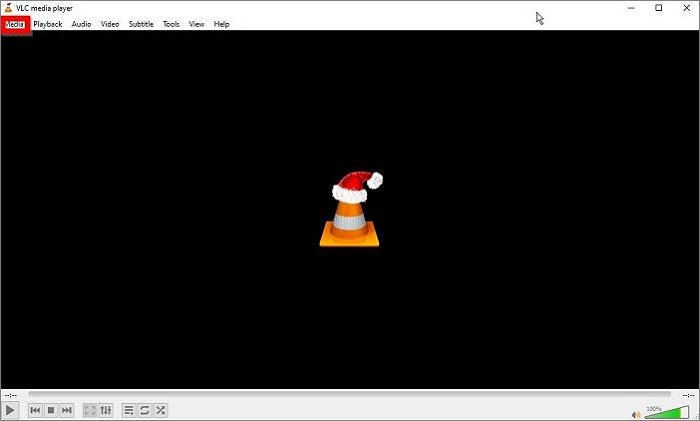Image resolution: width=700 pixels, height=421 pixels.
Task: Click the seek bar timeline
Action: click(x=349, y=395)
